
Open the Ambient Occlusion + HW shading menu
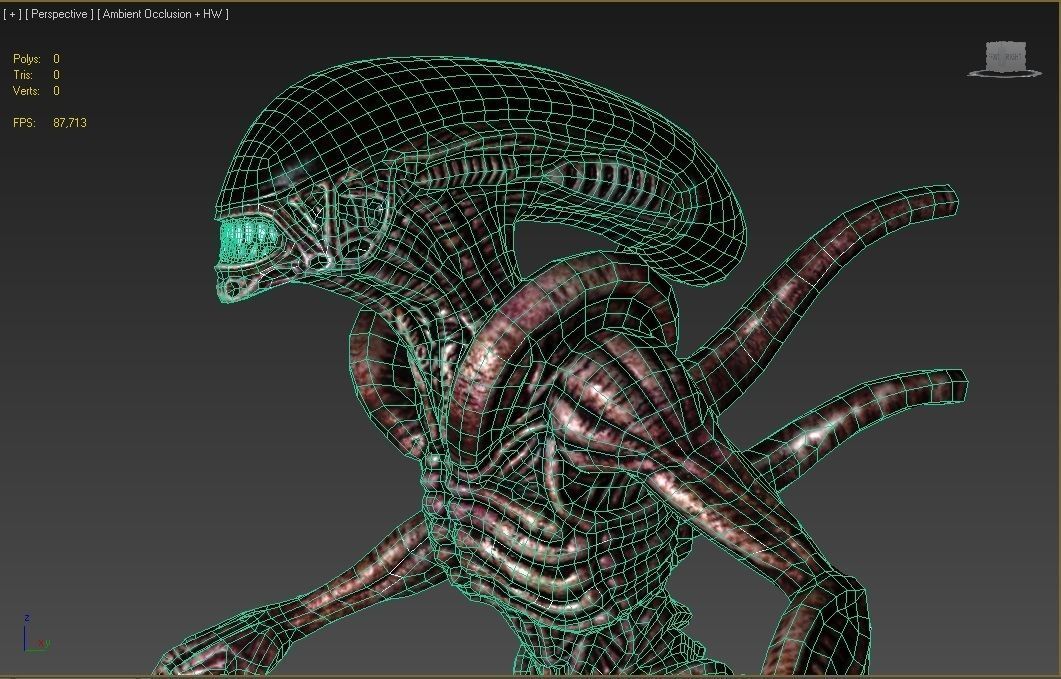pyautogui.click(x=163, y=14)
